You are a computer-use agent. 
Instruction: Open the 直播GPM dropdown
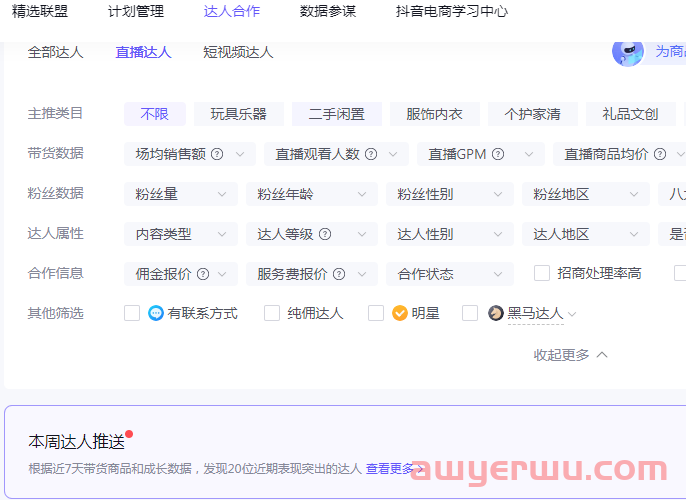481,154
